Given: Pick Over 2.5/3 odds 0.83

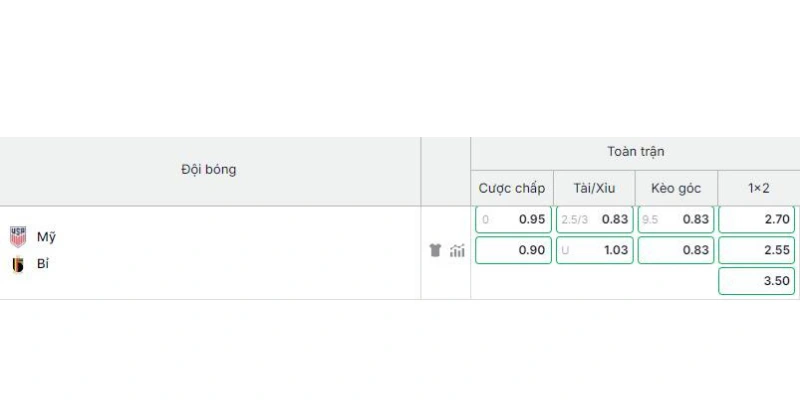Looking at the screenshot, I should click(x=594, y=219).
